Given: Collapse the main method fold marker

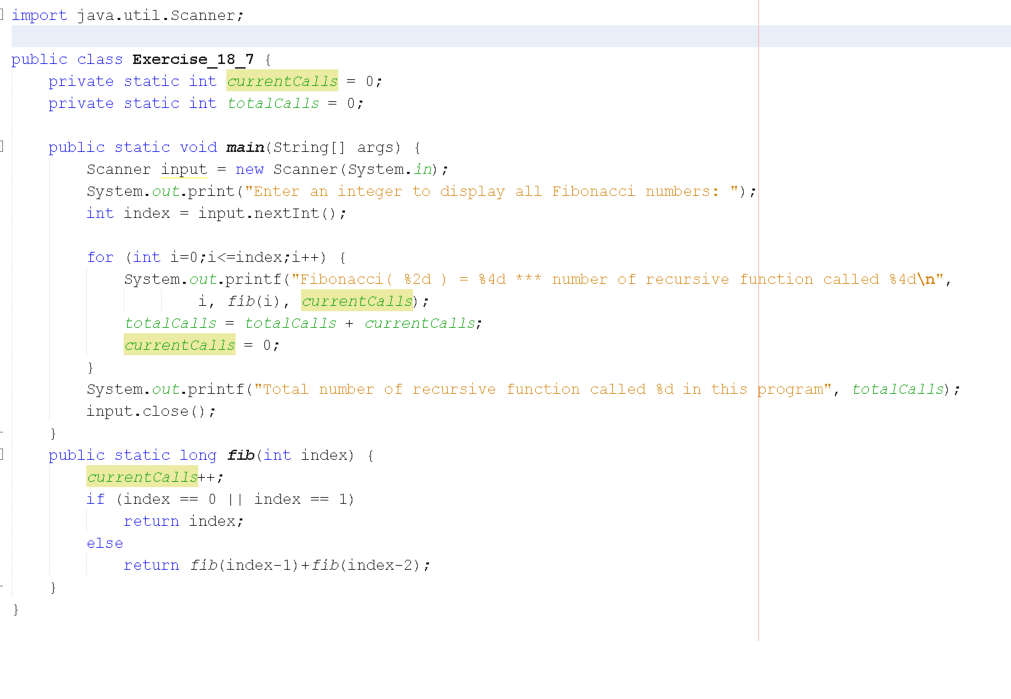Looking at the screenshot, I should click(3, 147).
